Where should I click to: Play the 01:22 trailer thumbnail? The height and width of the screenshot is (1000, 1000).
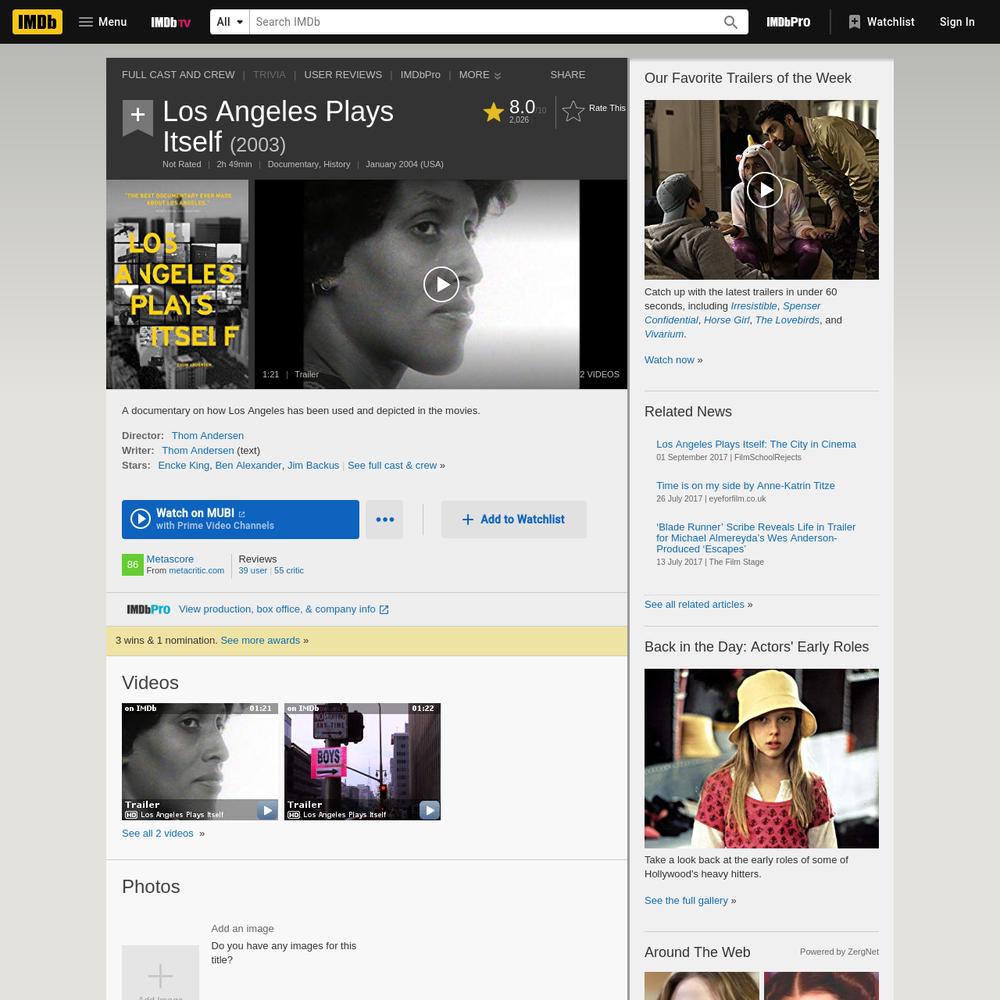(x=362, y=761)
